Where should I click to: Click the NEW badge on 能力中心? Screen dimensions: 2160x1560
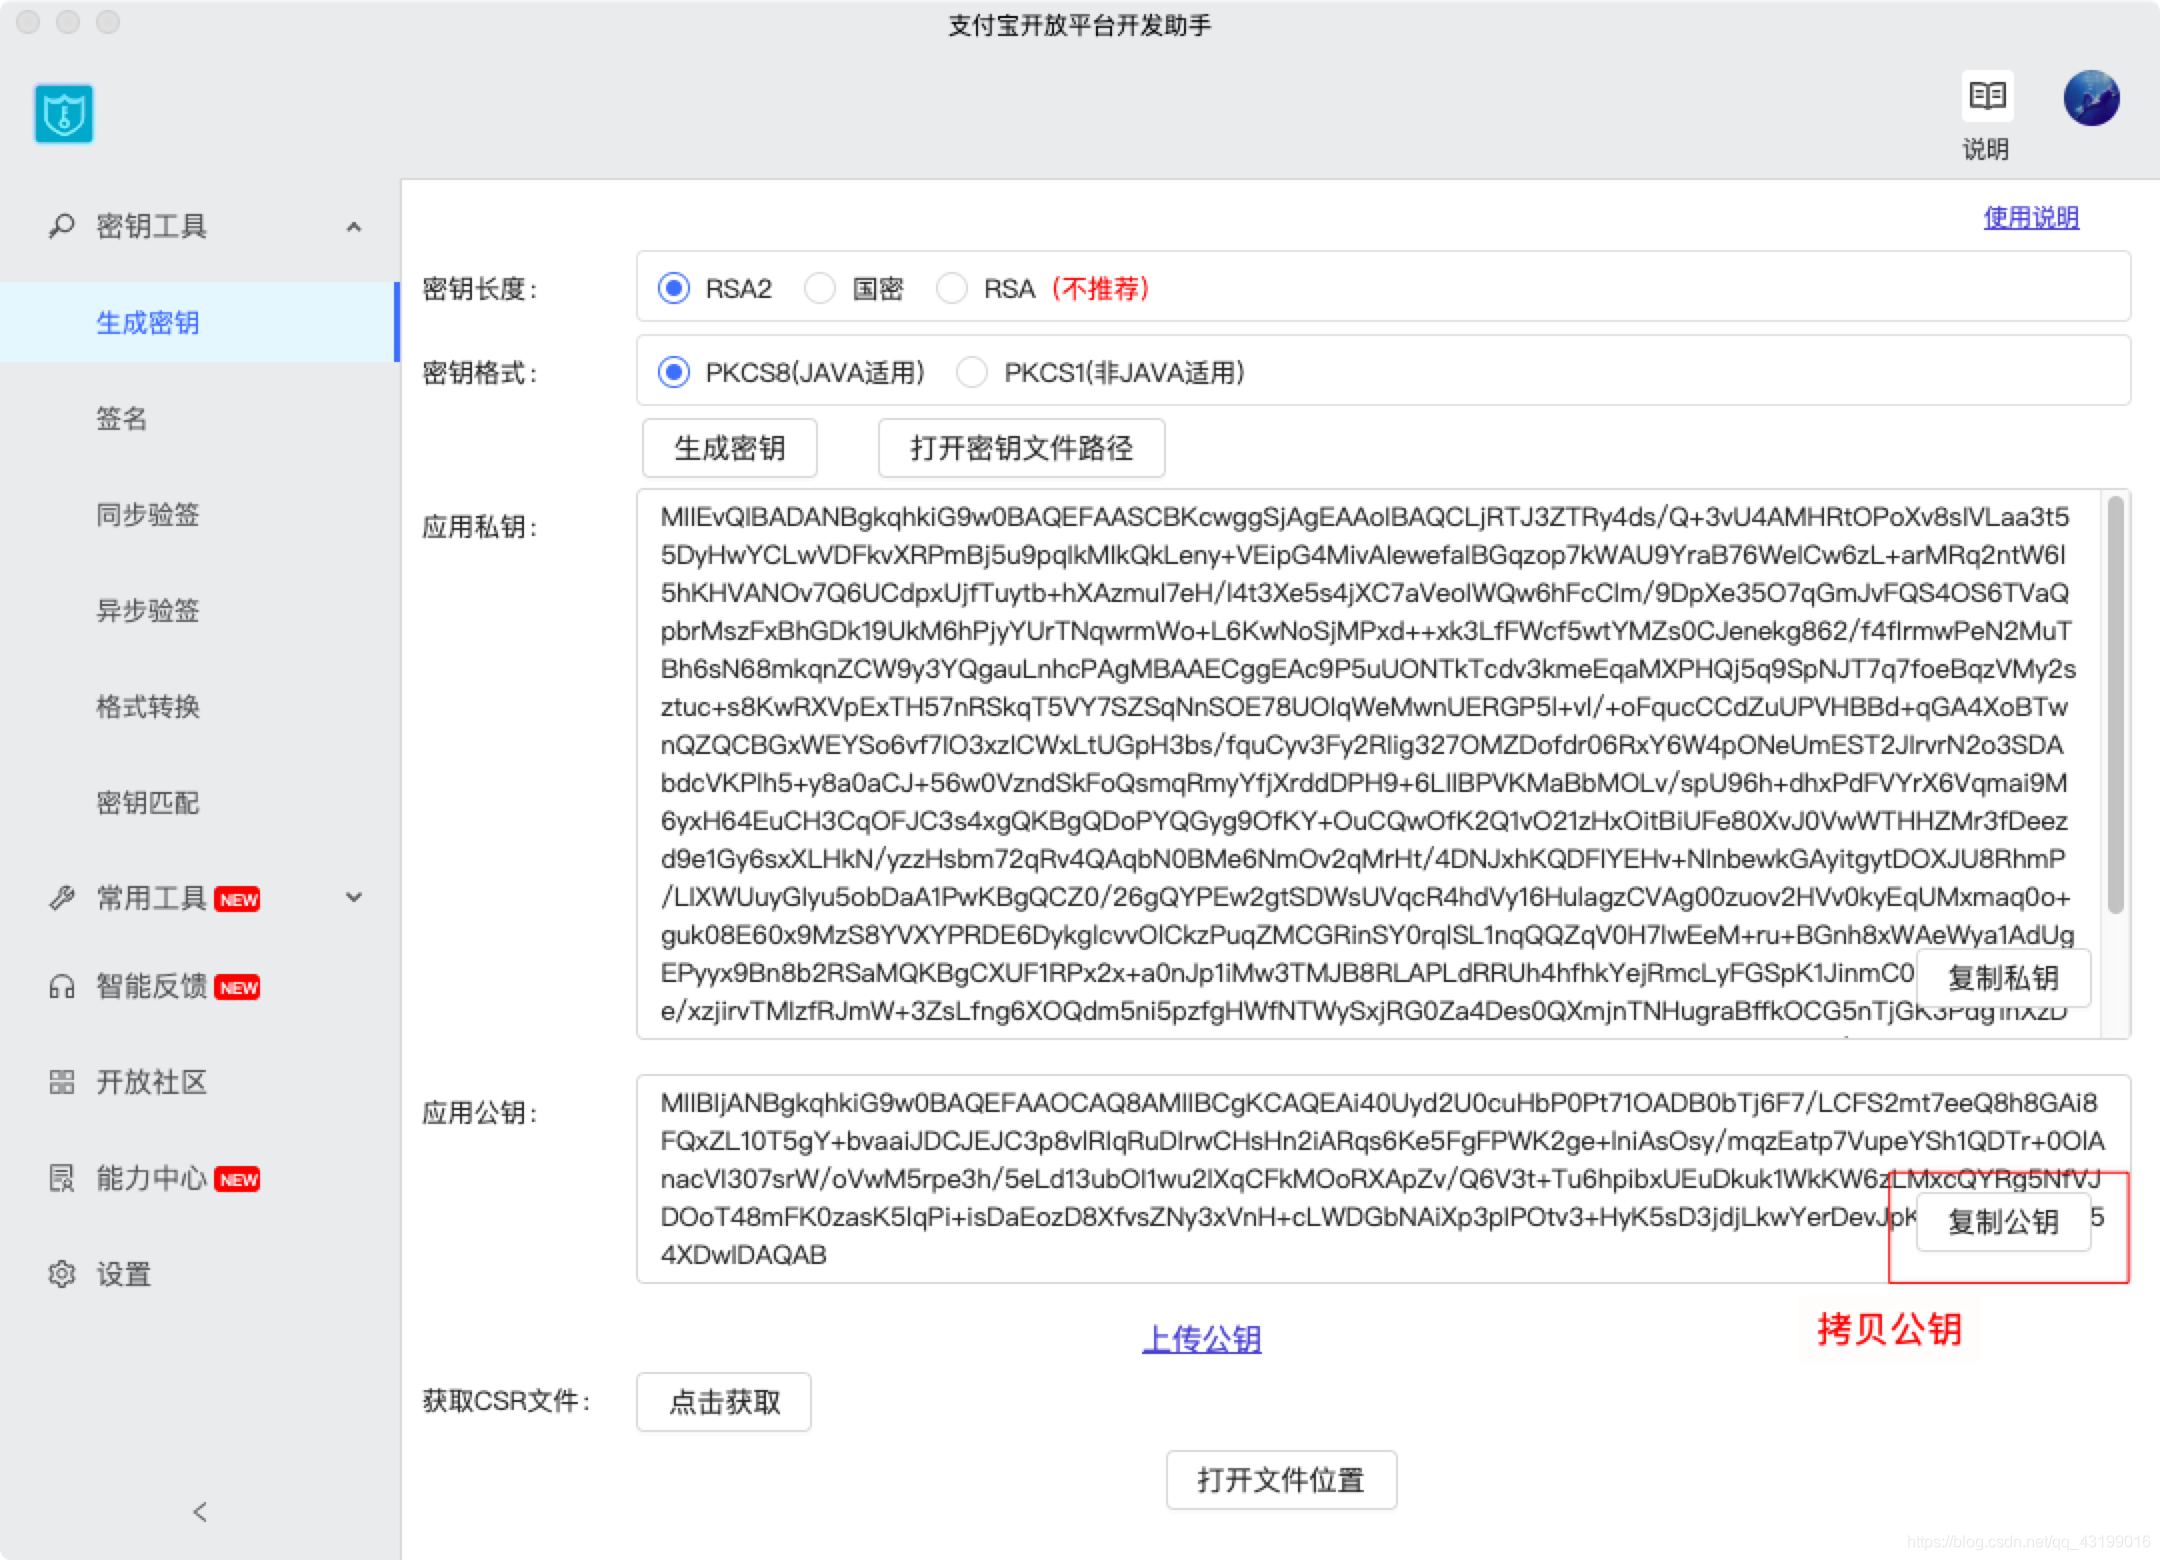(x=238, y=1179)
